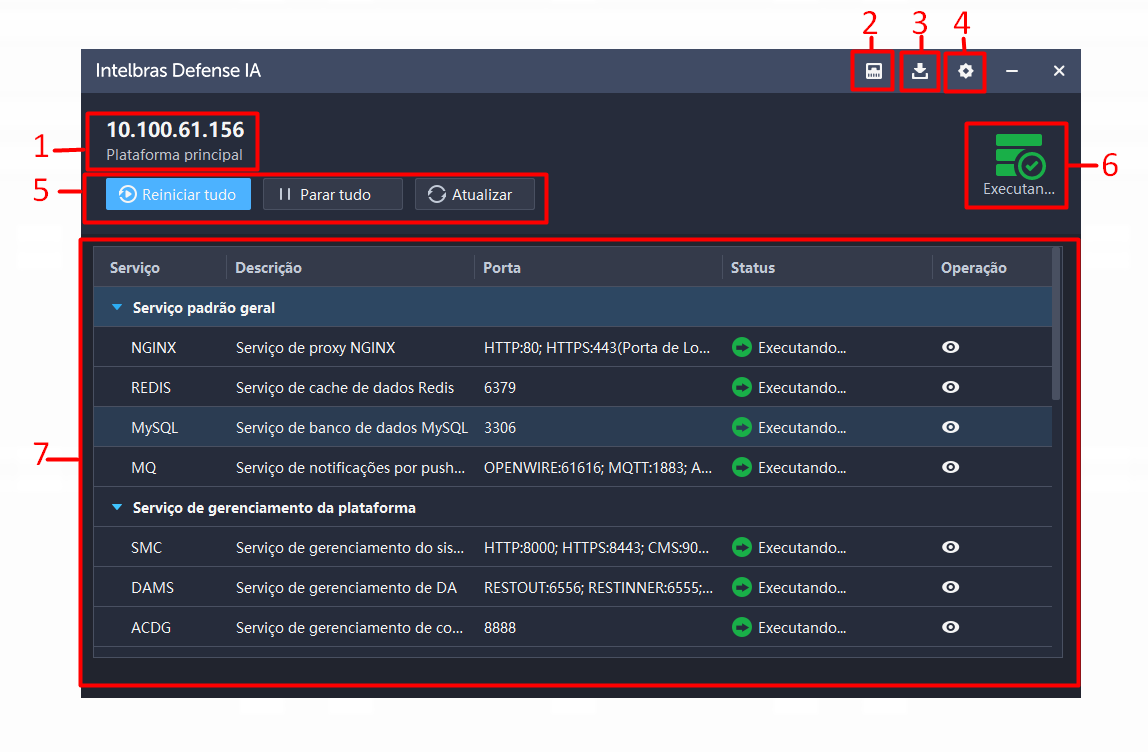Click the MySQL green running status icon
The width and height of the screenshot is (1148, 752).
tap(742, 428)
